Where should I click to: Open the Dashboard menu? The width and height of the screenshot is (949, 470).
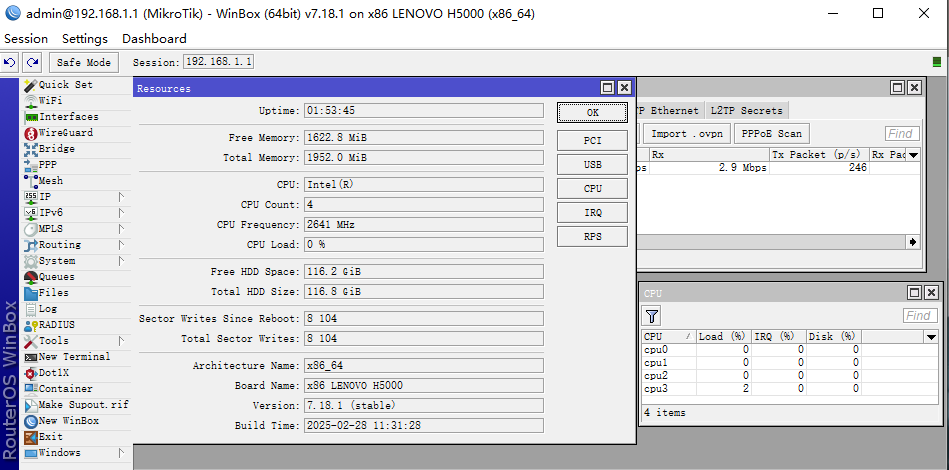(x=154, y=39)
